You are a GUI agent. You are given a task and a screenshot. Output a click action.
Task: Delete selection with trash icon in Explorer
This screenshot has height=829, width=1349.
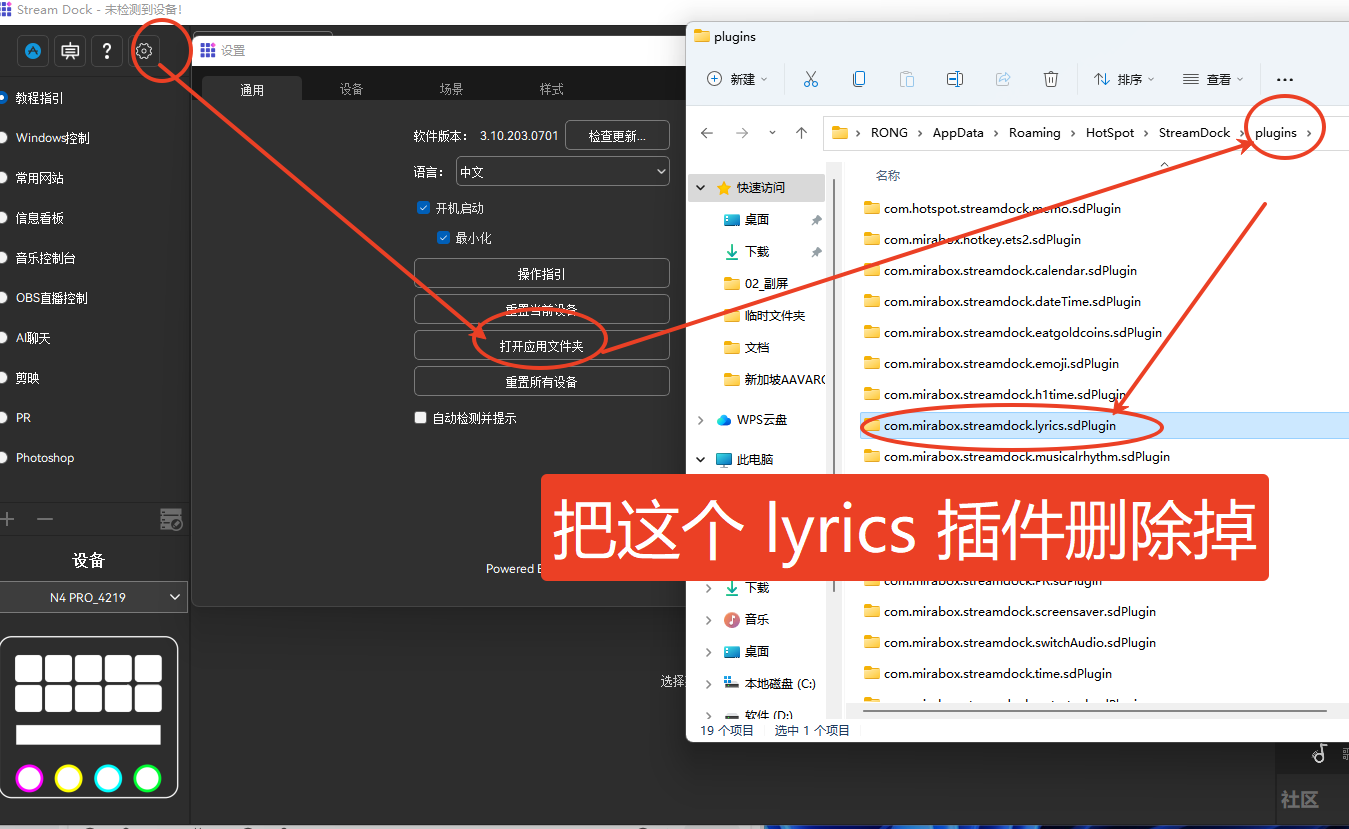tap(1051, 79)
